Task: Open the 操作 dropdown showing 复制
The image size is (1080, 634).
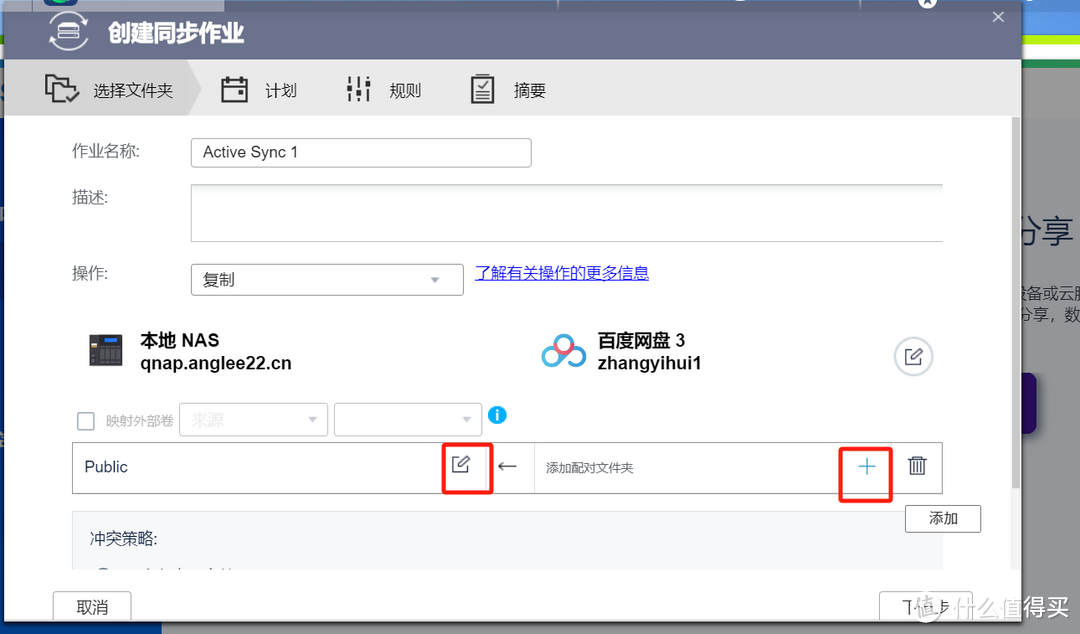Action: 326,279
